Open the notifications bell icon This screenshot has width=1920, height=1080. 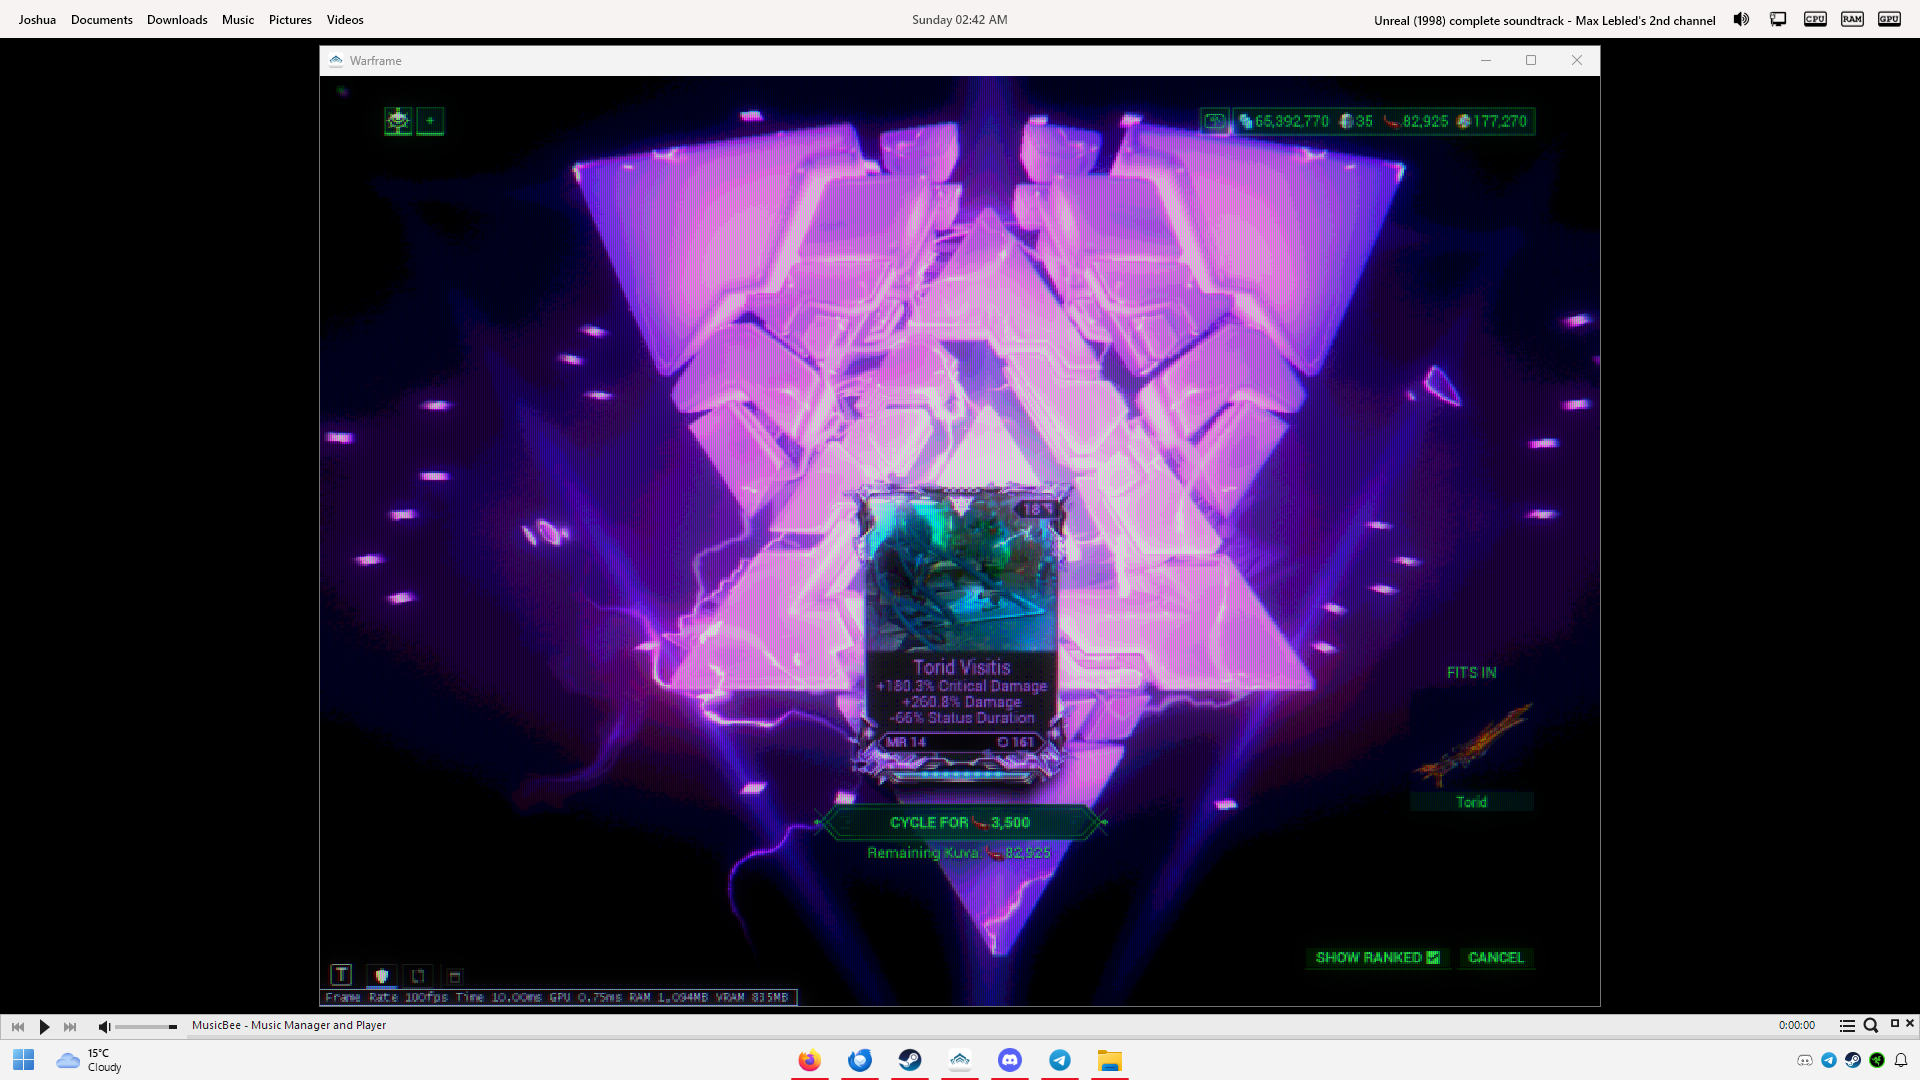point(1901,1061)
